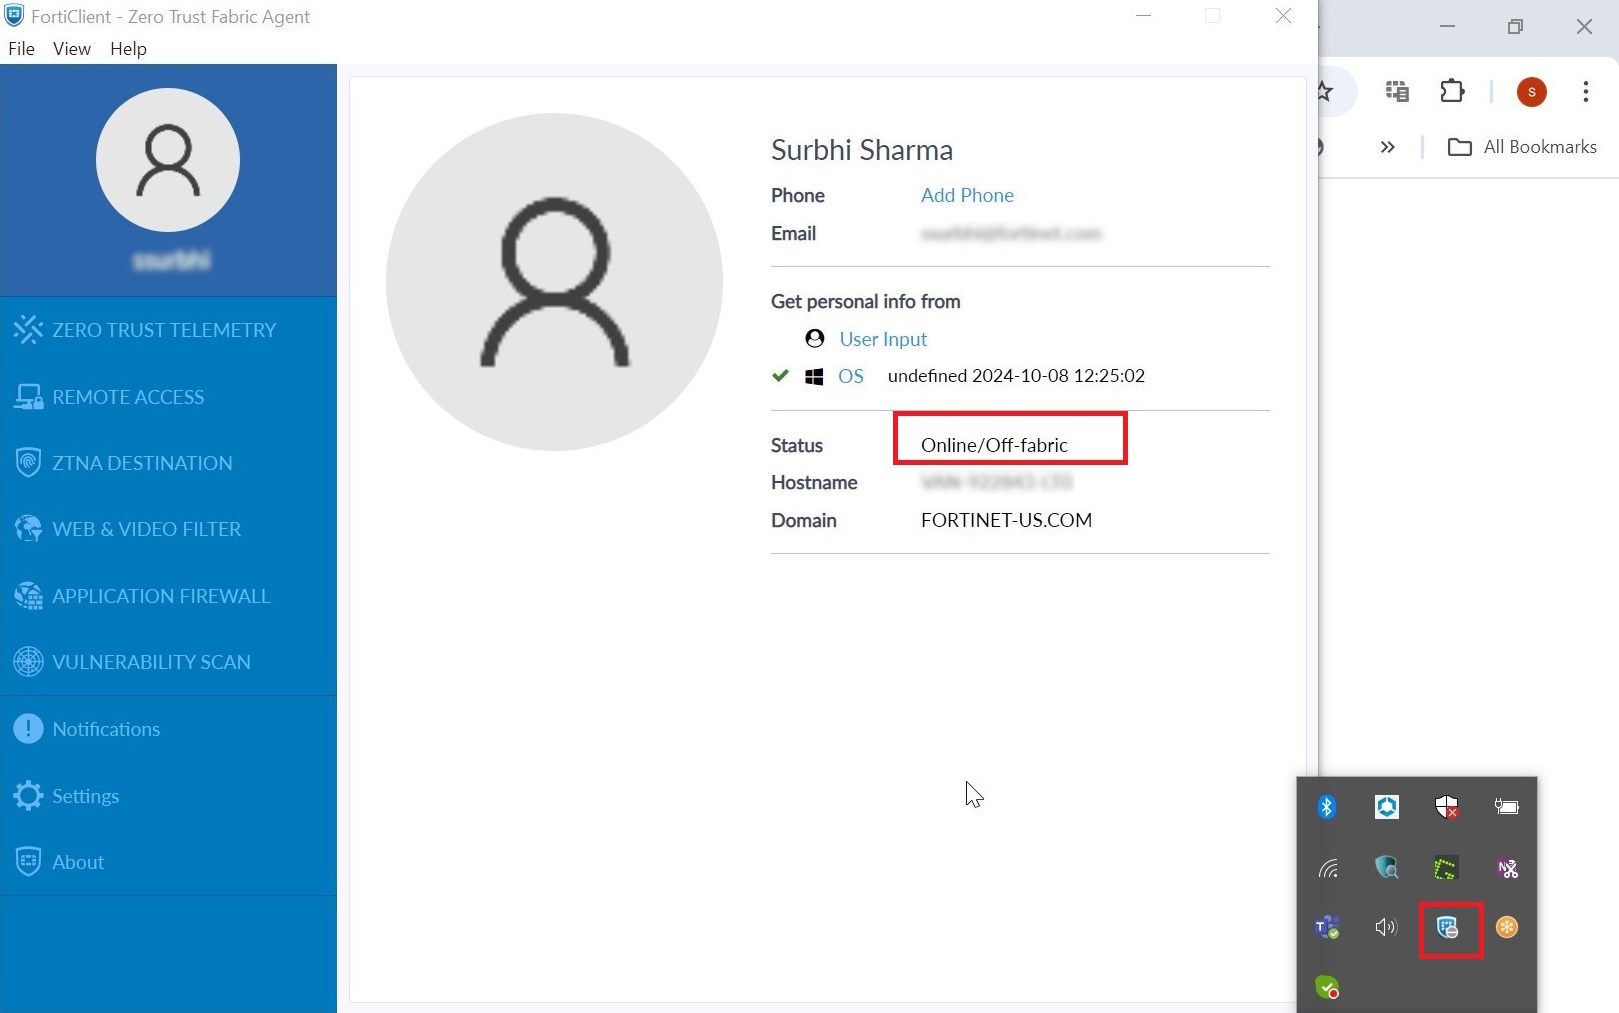Expand hidden browser extensions with double chevron

coord(1388,147)
